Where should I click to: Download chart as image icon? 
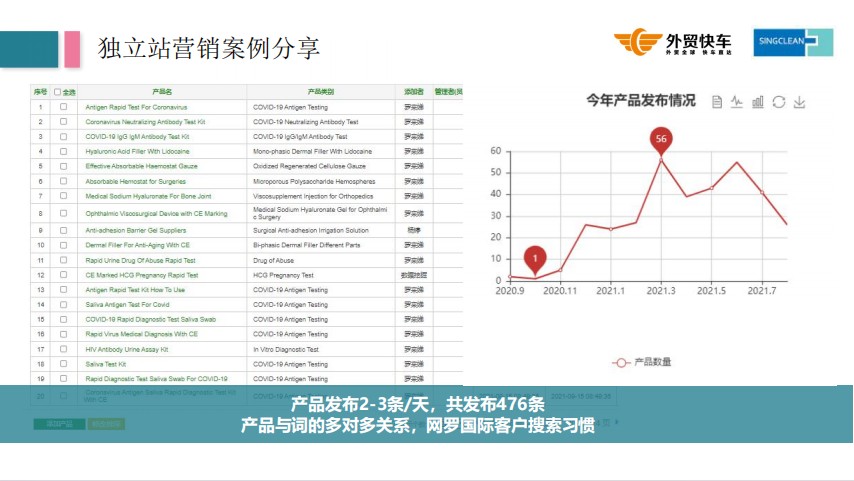pyautogui.click(x=799, y=102)
